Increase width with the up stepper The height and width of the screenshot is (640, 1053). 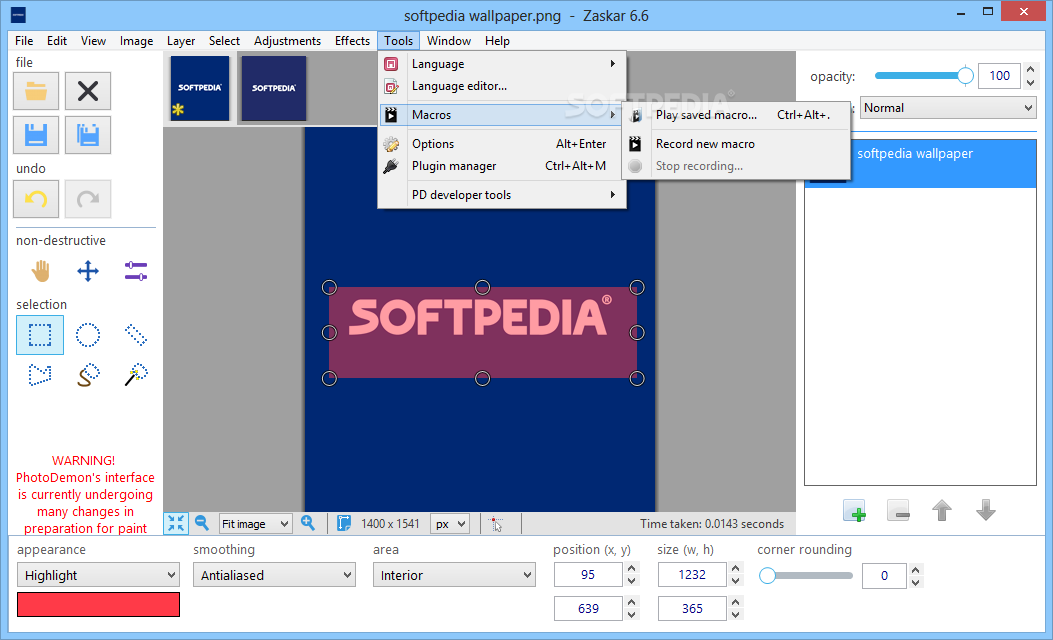tap(735, 569)
